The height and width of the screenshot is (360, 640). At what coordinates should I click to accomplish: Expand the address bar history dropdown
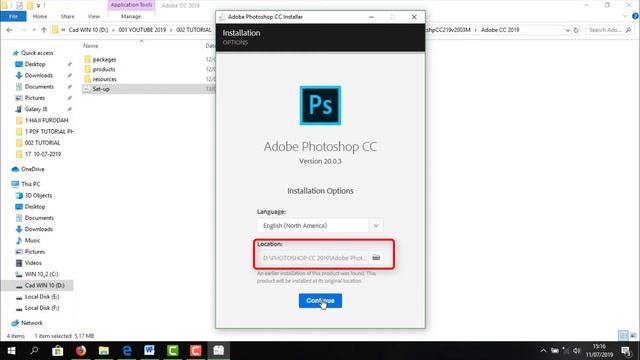pyautogui.click(x=567, y=30)
